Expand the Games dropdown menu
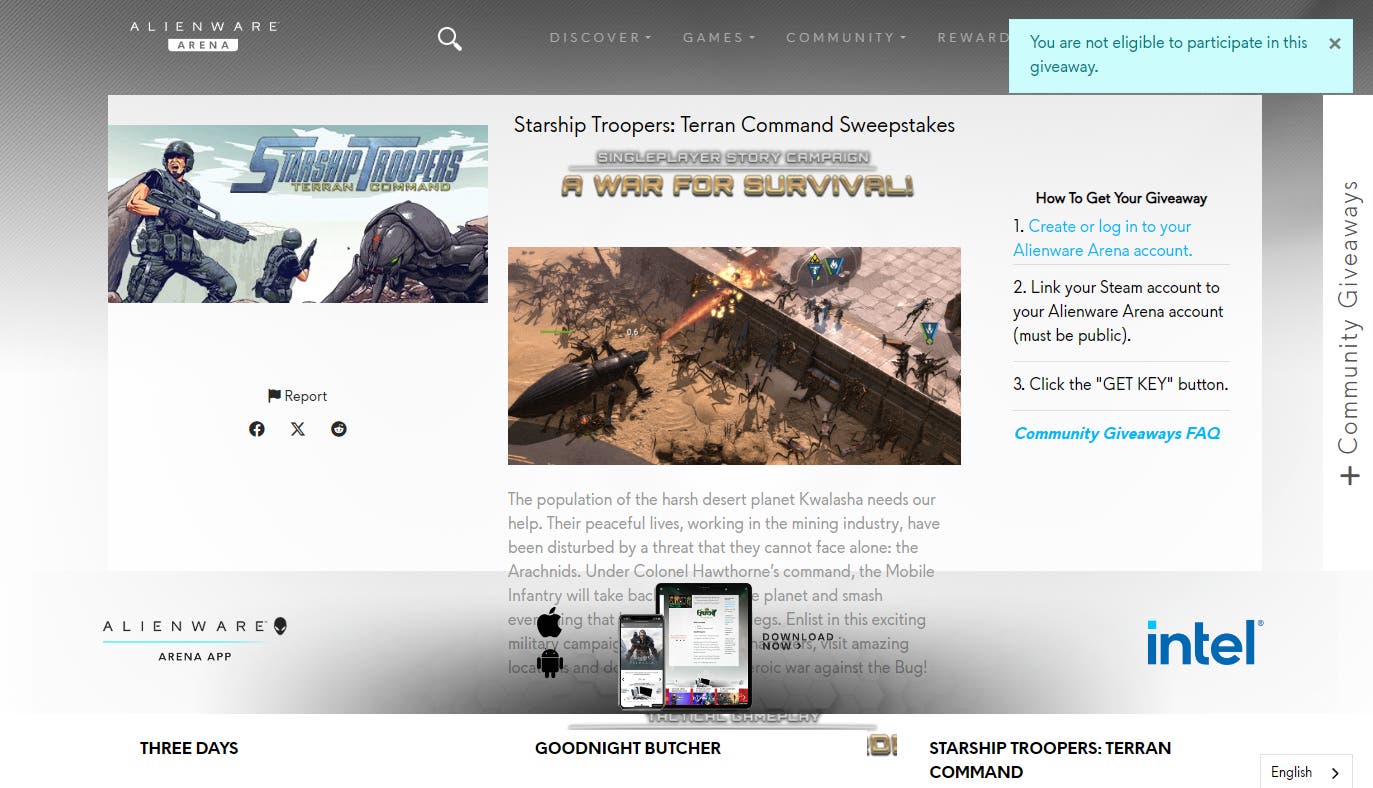 pyautogui.click(x=718, y=38)
